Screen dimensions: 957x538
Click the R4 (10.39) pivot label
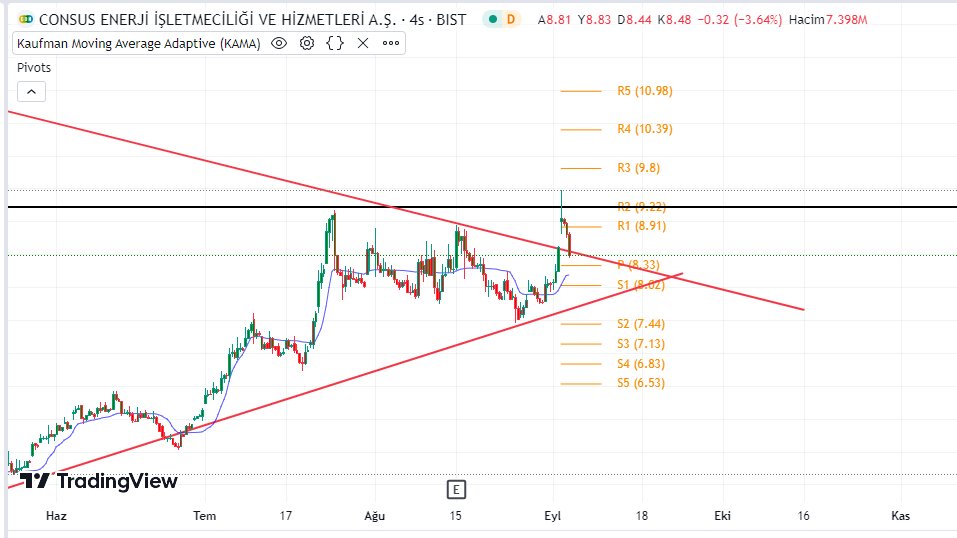(645, 129)
